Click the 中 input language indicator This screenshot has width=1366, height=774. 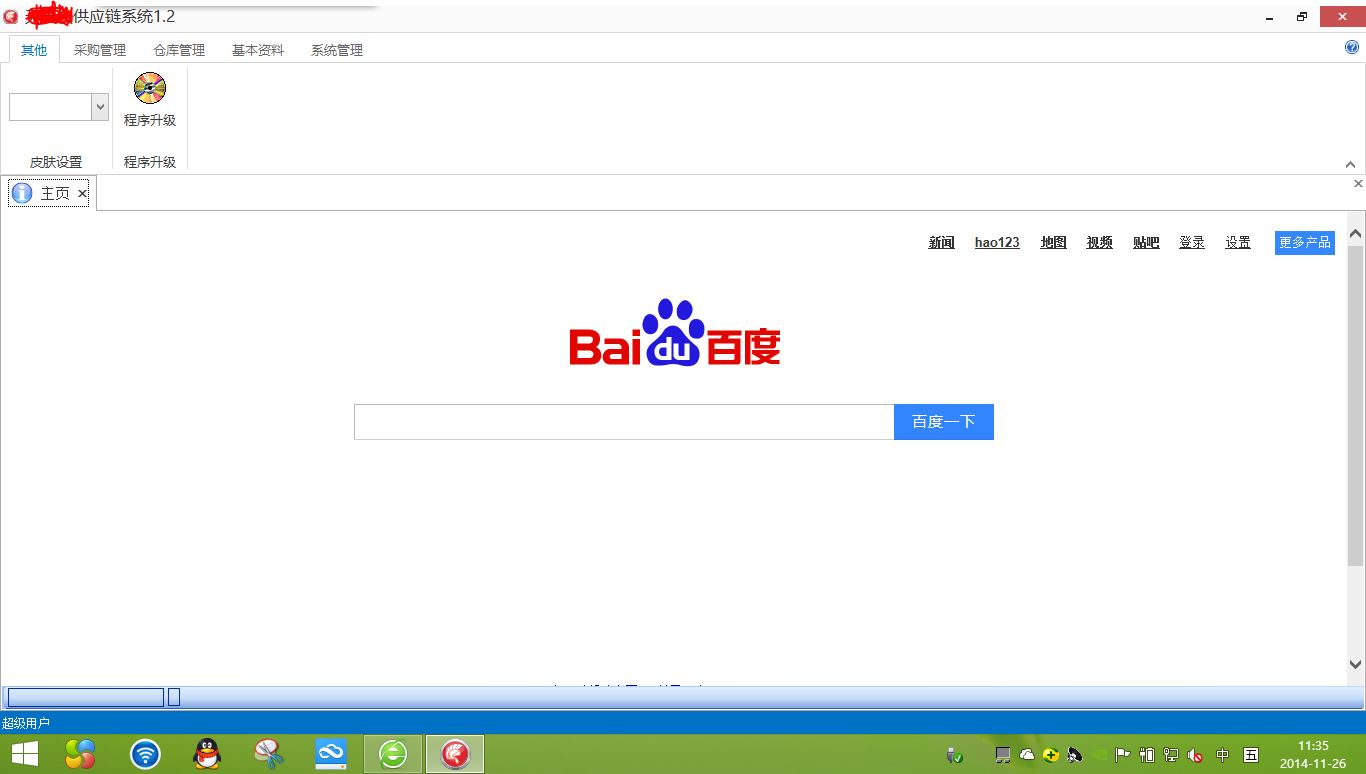1222,755
